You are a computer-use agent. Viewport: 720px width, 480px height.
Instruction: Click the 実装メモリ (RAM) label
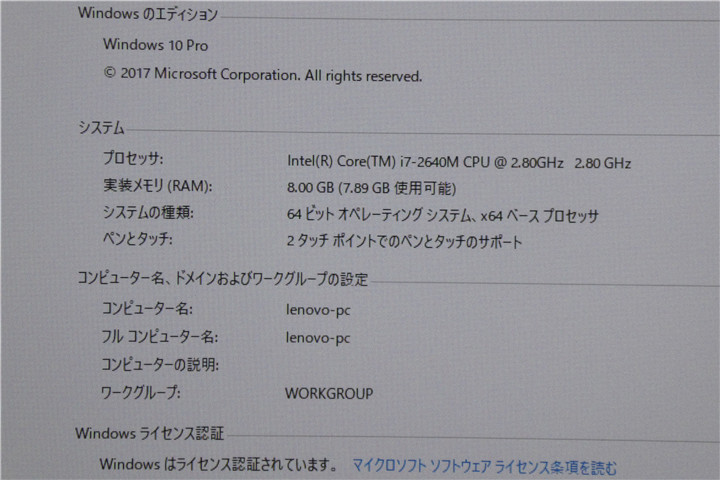click(x=157, y=186)
